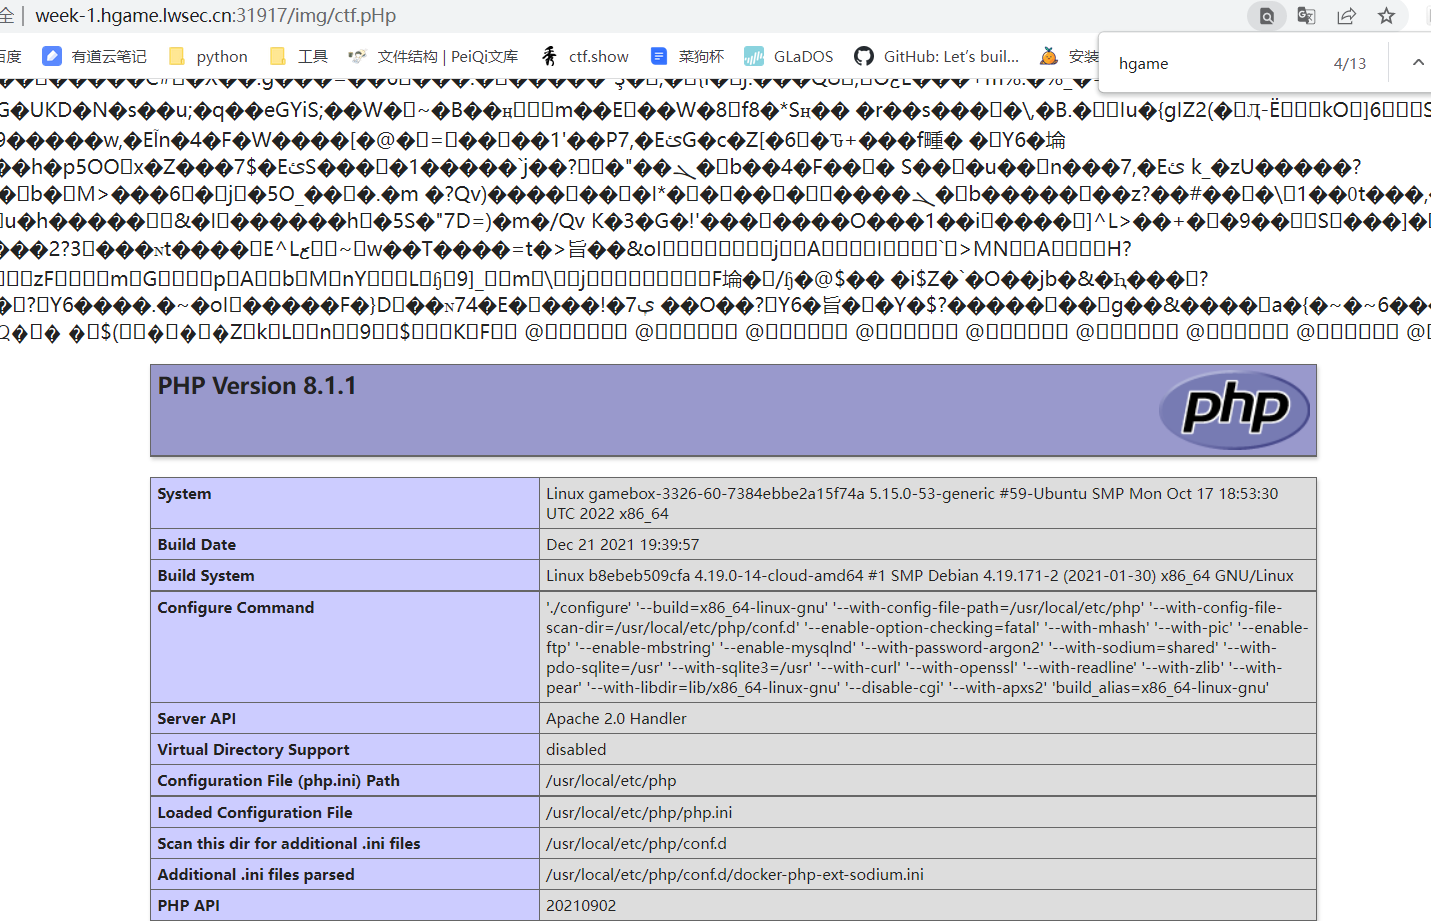Click the find-in-page icon in address bar
1431x921 pixels.
point(1266,16)
